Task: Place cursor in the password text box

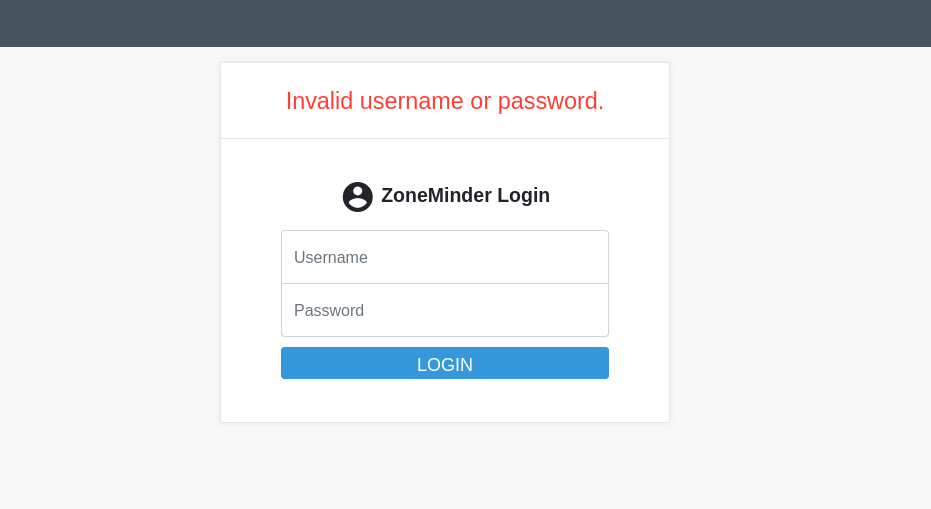Action: click(445, 310)
